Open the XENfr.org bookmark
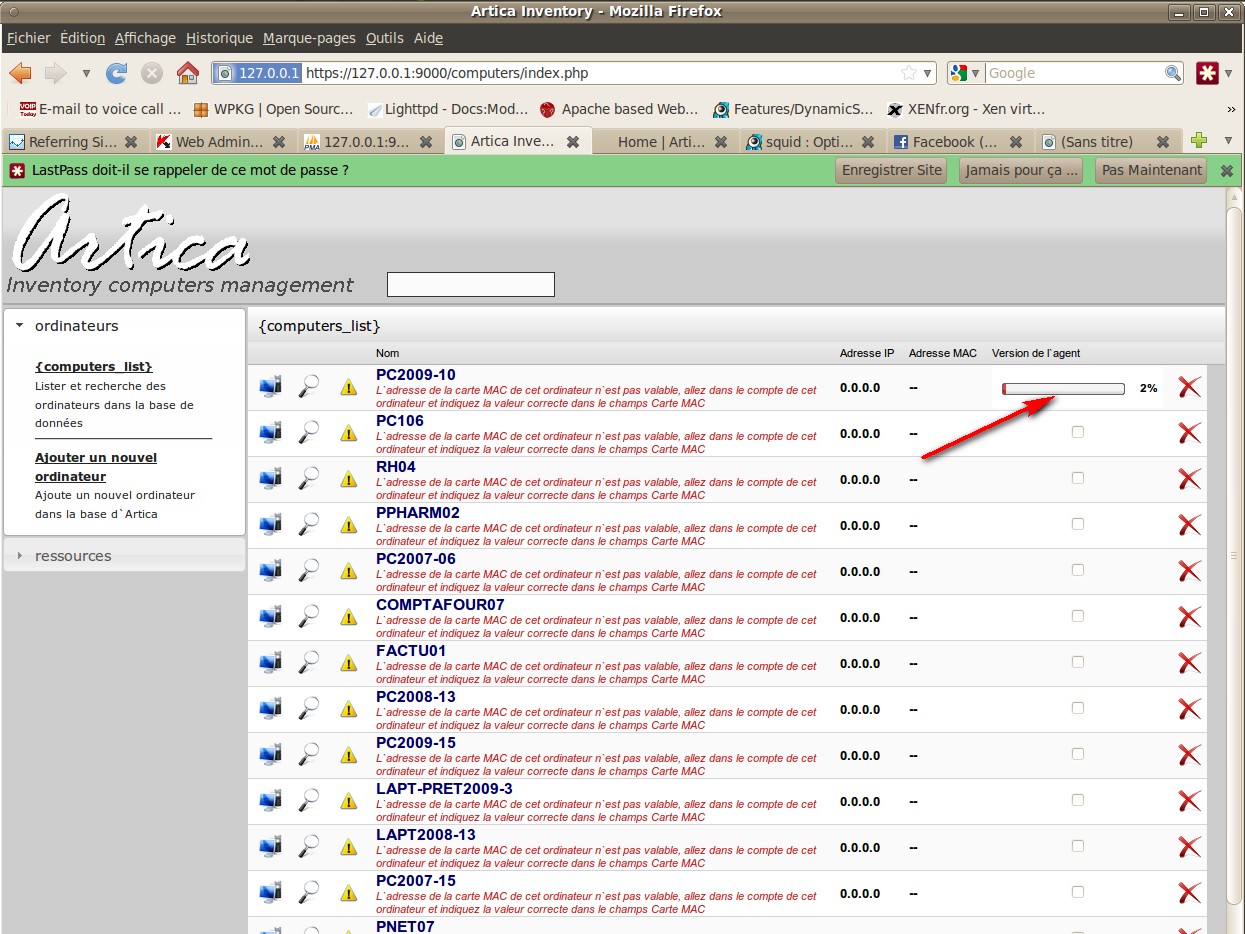This screenshot has width=1245, height=934. pyautogui.click(x=965, y=109)
